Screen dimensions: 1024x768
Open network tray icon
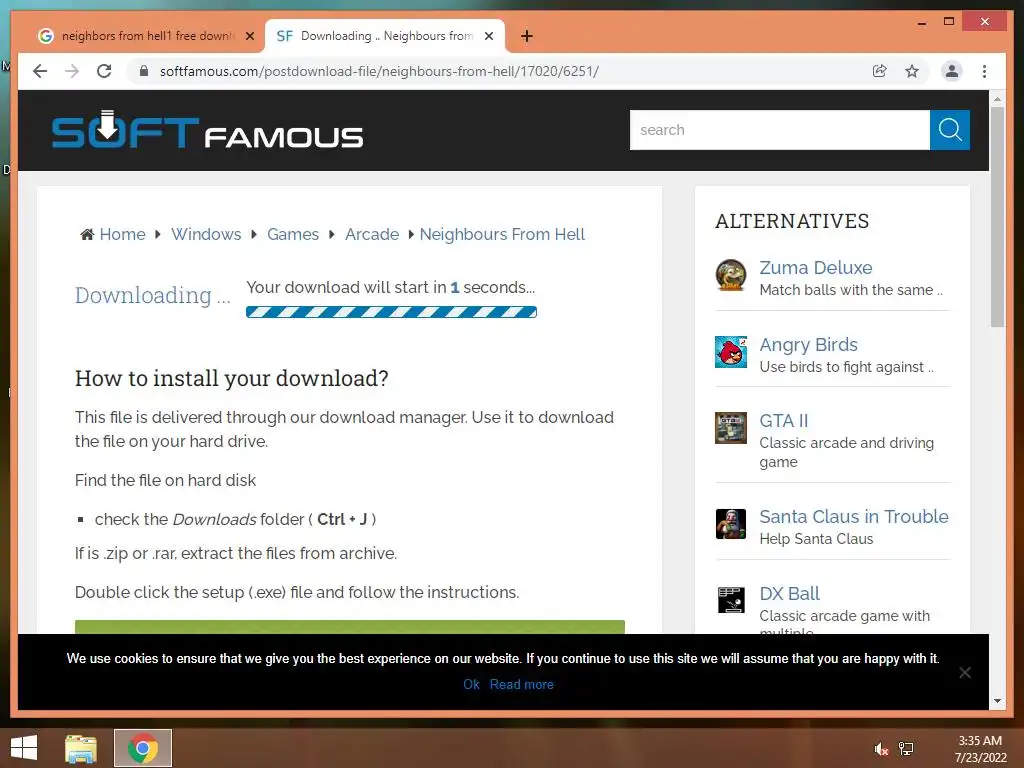pos(906,749)
